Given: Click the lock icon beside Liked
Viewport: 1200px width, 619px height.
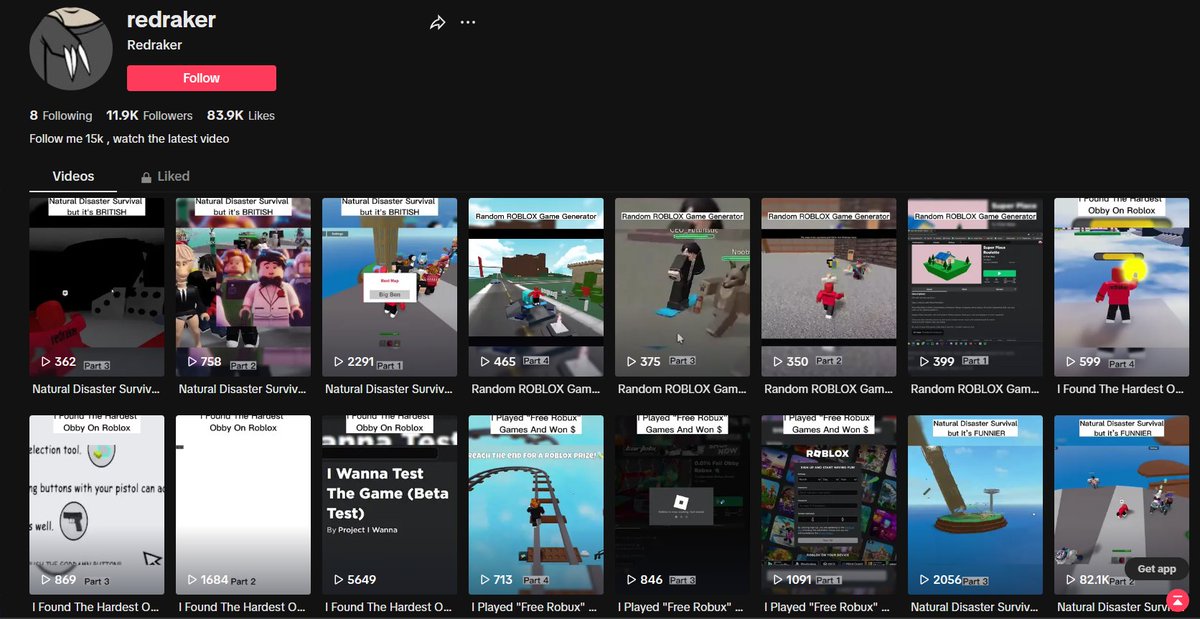Looking at the screenshot, I should 146,177.
